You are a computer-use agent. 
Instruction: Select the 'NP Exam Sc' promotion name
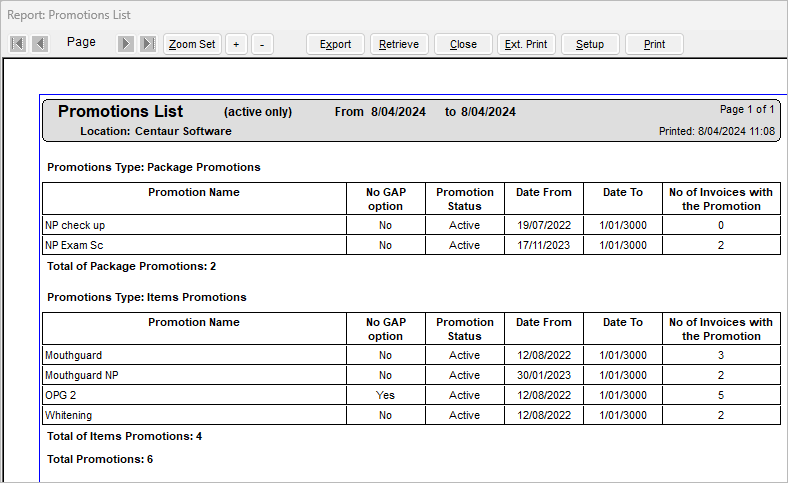pyautogui.click(x=74, y=245)
